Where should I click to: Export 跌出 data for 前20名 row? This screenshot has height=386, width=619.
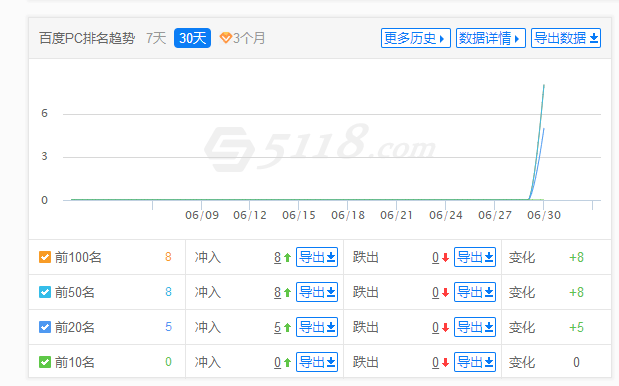tap(475, 327)
